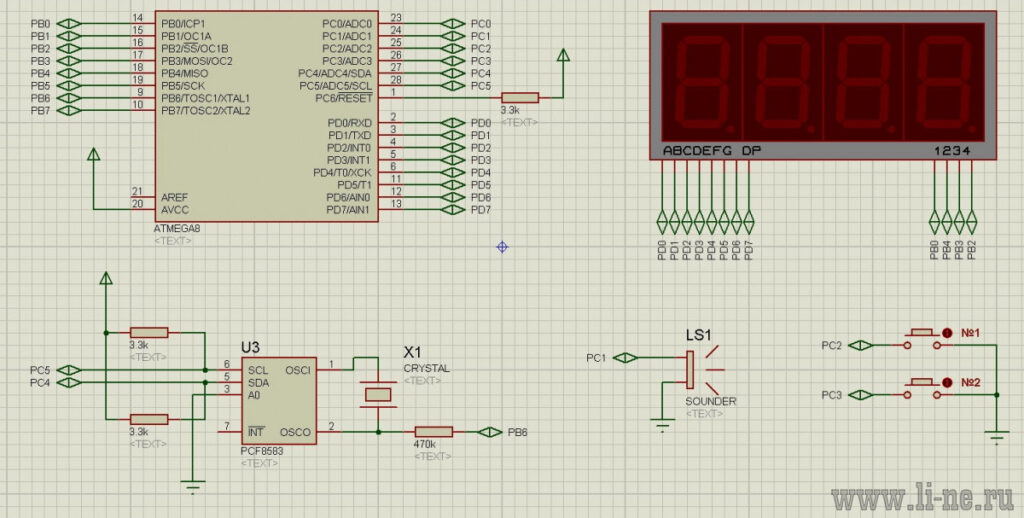
Task: Select the LS1 sounder symbol
Action: (705, 369)
